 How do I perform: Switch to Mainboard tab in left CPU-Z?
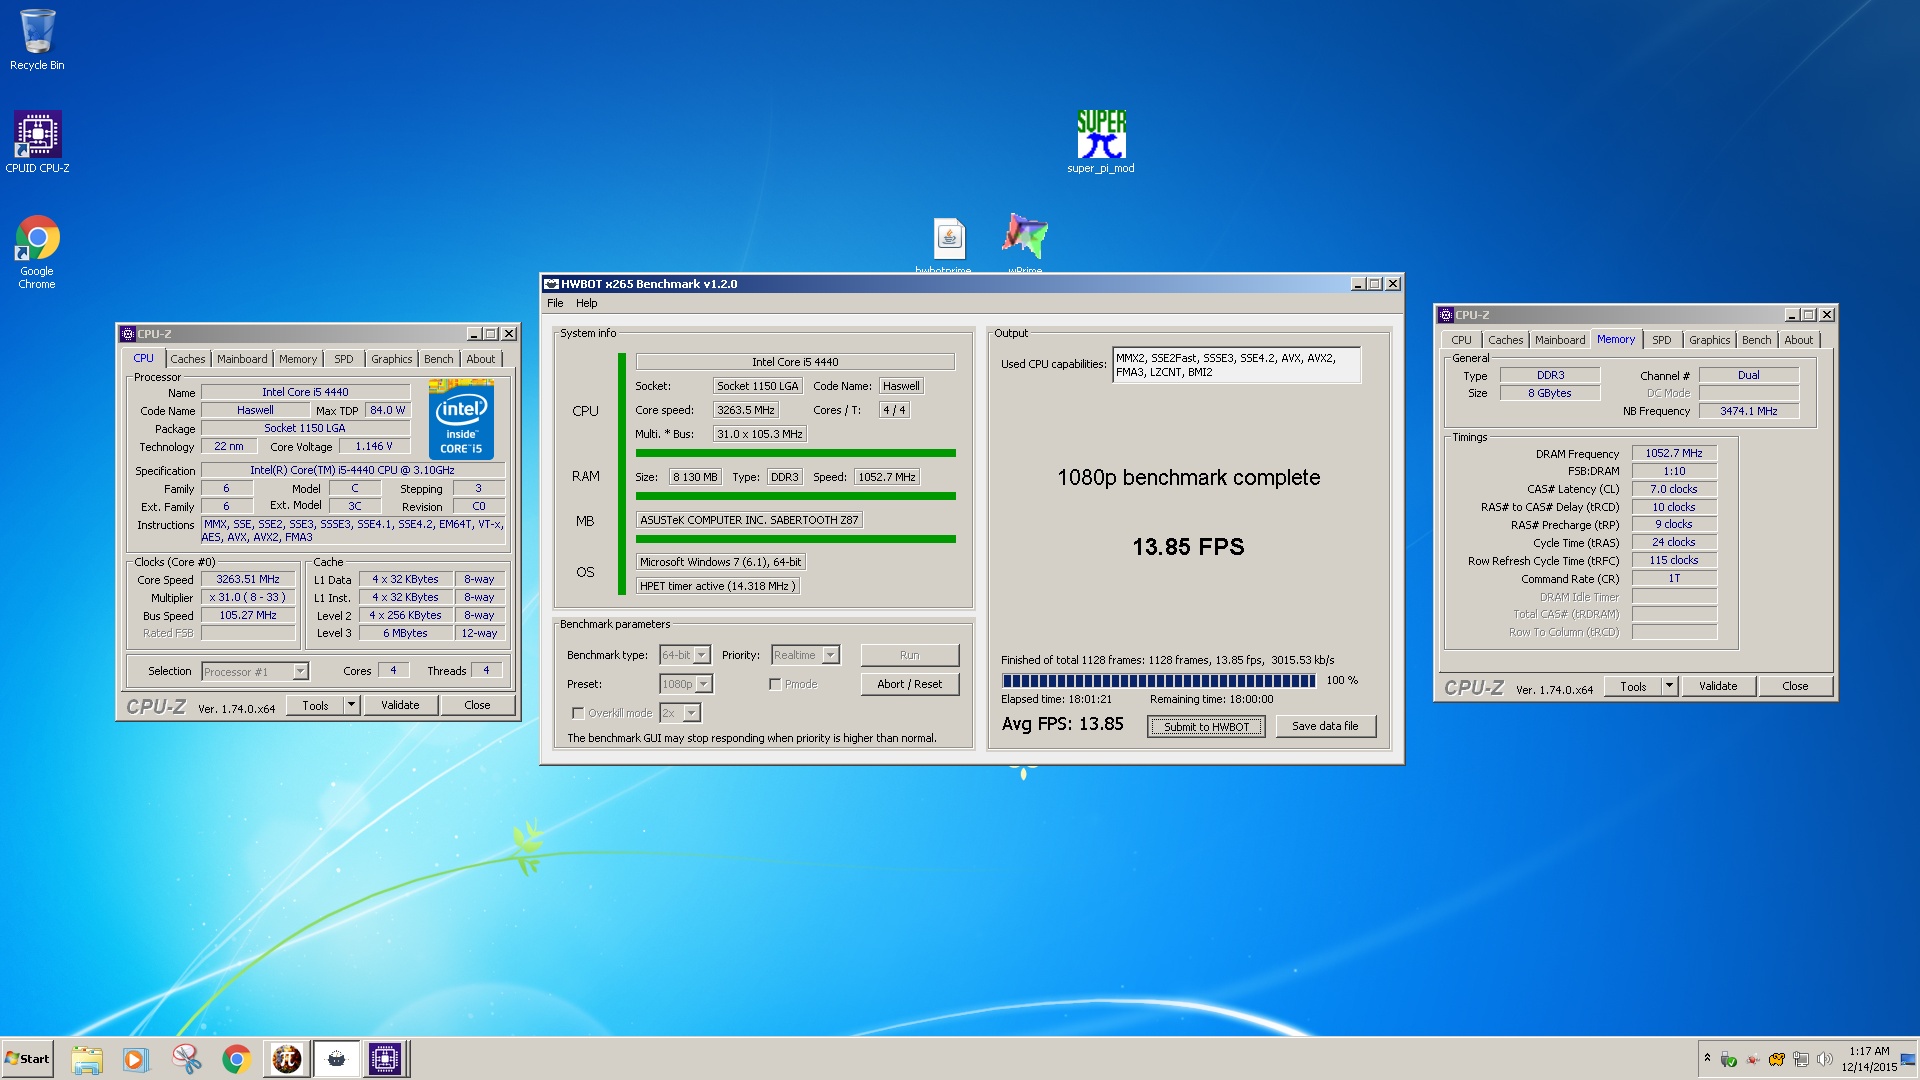coord(242,359)
